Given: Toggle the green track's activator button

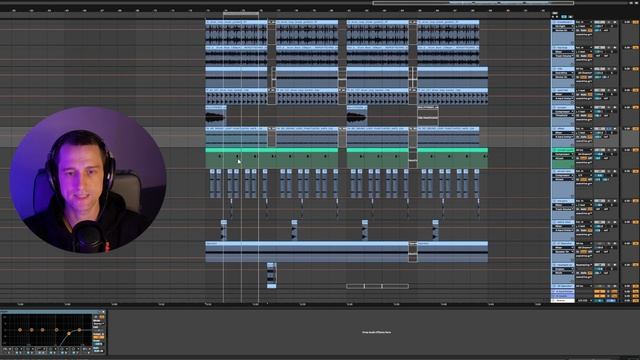Looking at the screenshot, I should 600,150.
